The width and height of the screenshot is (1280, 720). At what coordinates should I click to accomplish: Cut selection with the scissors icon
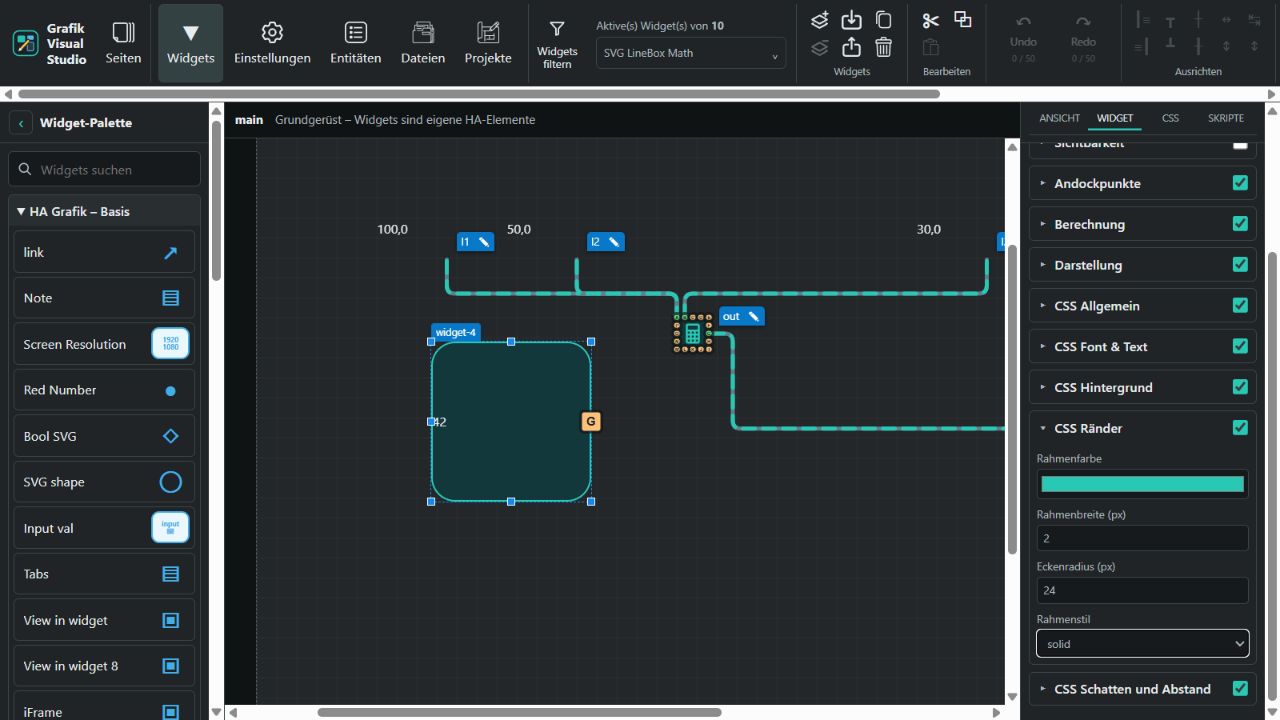click(x=931, y=20)
